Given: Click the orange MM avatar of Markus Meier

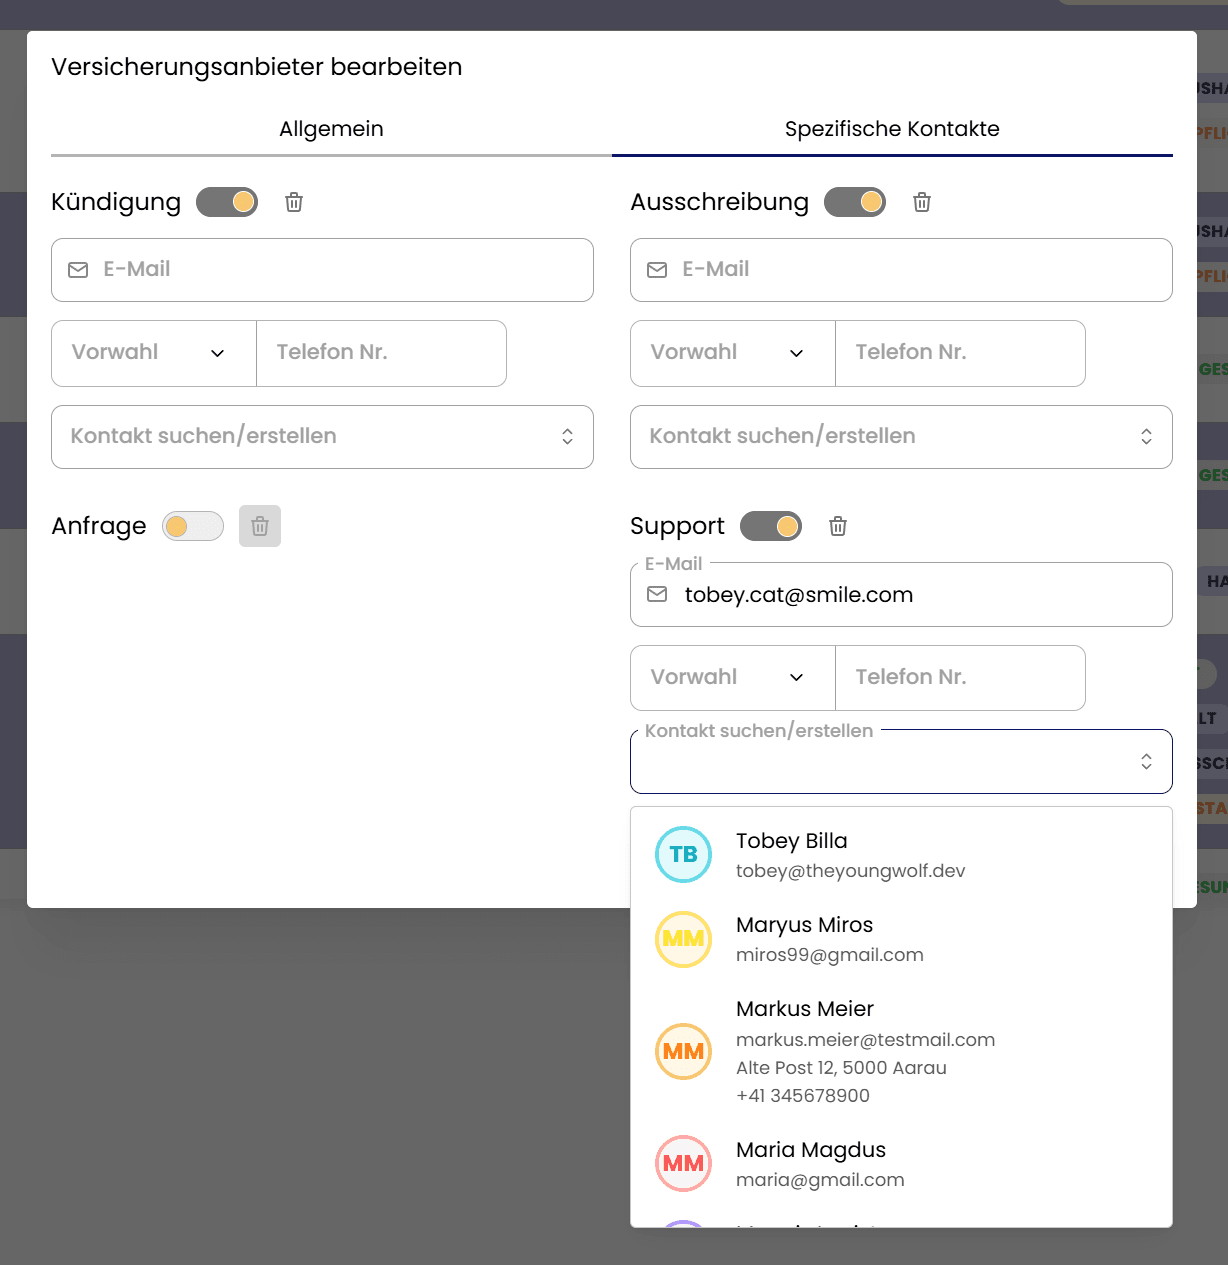Looking at the screenshot, I should click(683, 1051).
